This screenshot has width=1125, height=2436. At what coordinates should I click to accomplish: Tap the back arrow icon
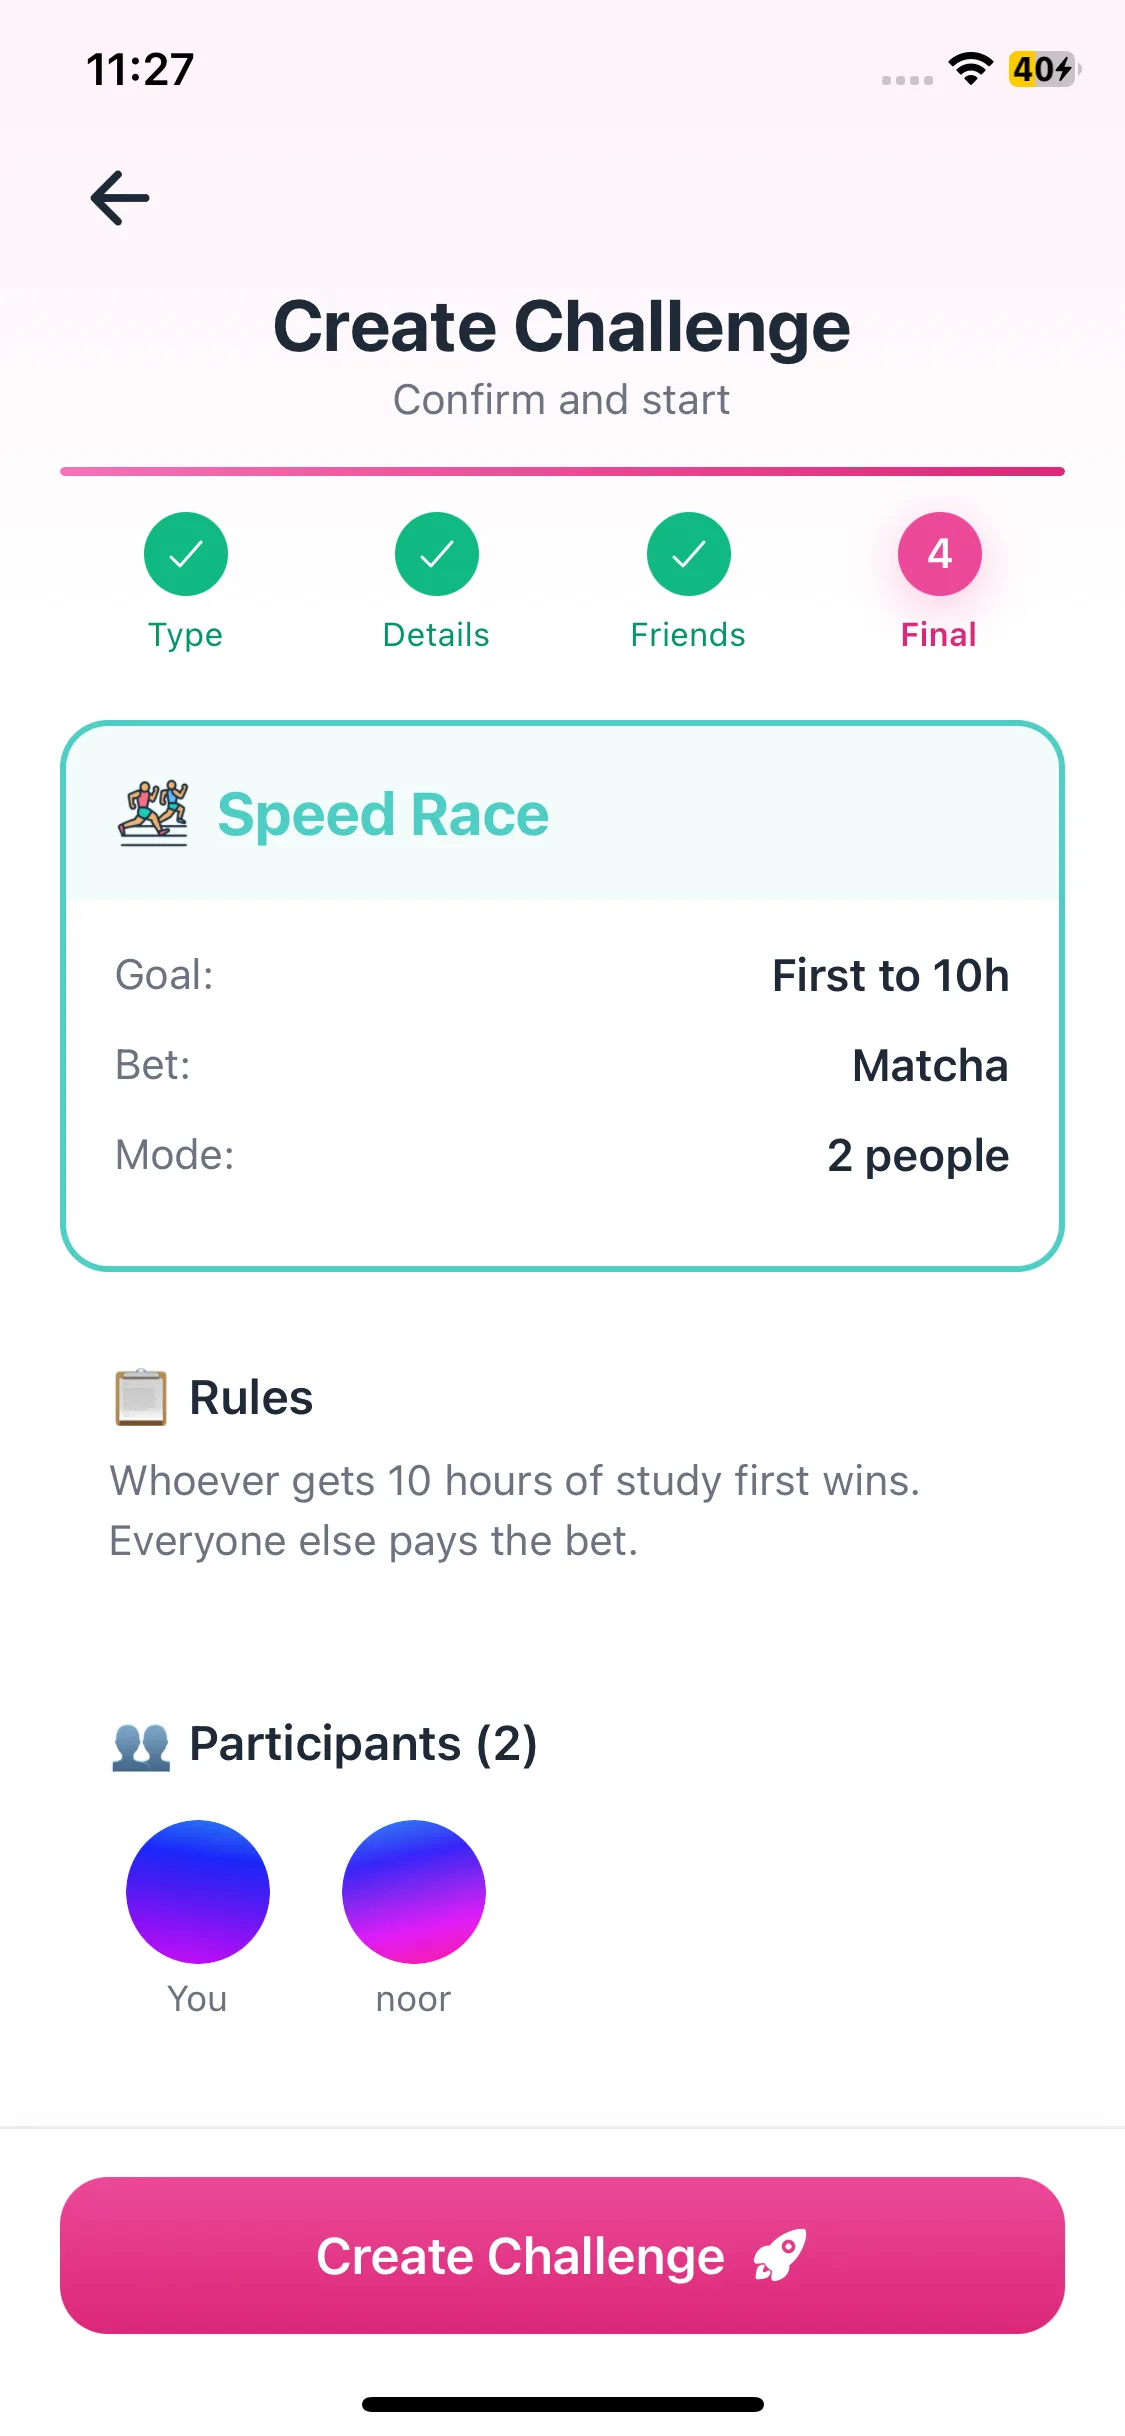(120, 198)
